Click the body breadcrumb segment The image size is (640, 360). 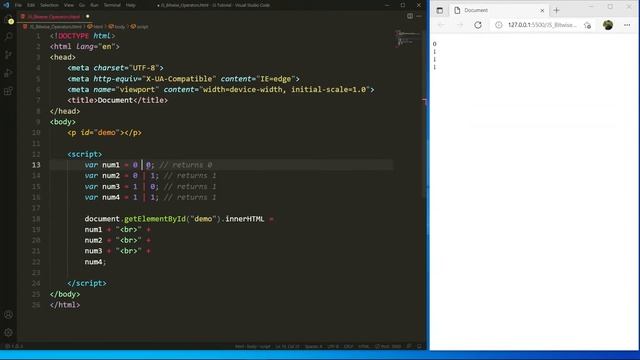click(x=117, y=27)
